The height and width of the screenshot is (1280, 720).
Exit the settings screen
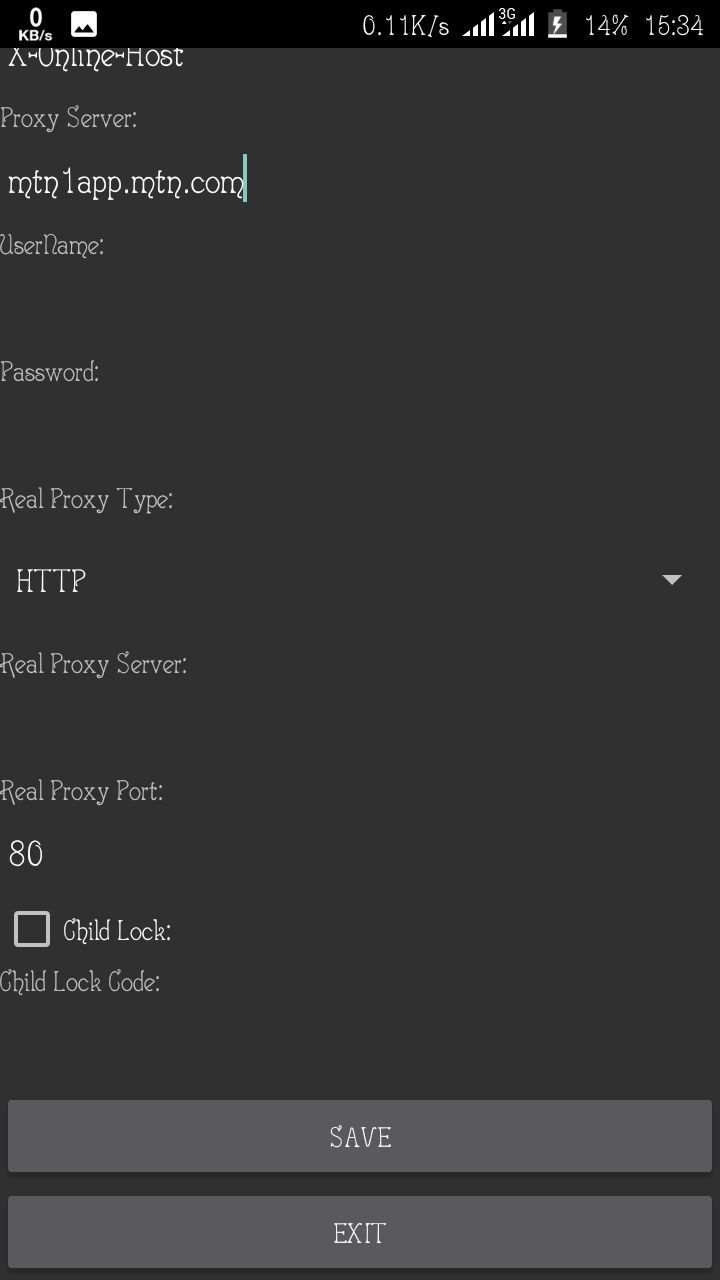[x=360, y=1232]
